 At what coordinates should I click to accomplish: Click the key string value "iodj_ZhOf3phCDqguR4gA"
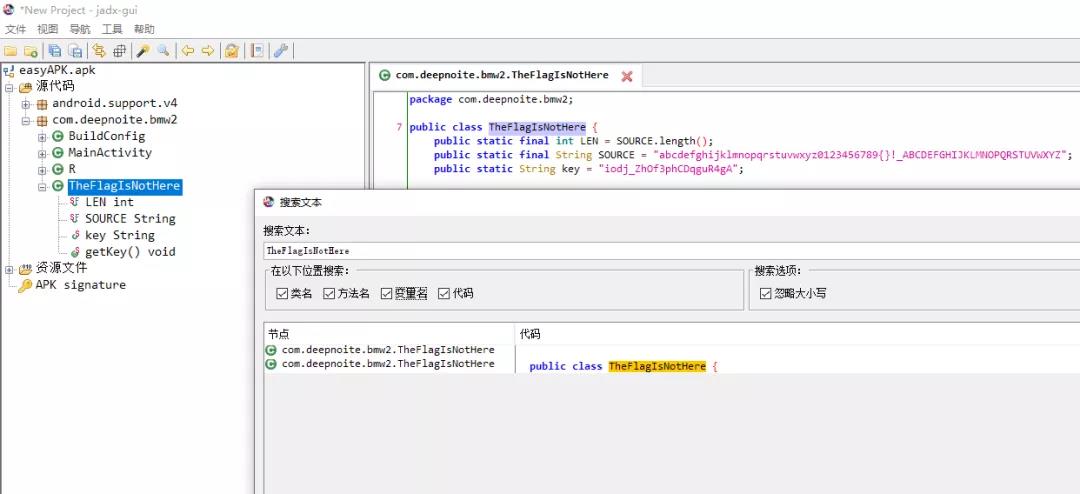coord(671,169)
